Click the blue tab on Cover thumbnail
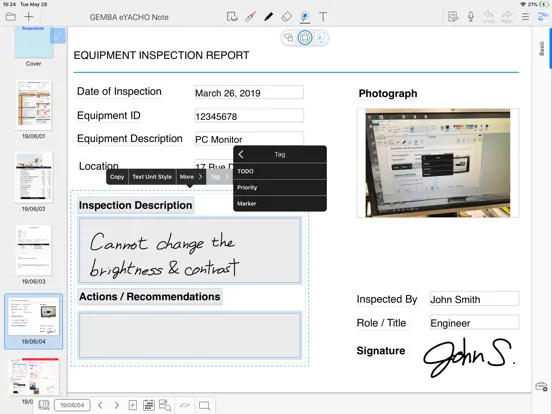552x414 pixels. (x=58, y=36)
